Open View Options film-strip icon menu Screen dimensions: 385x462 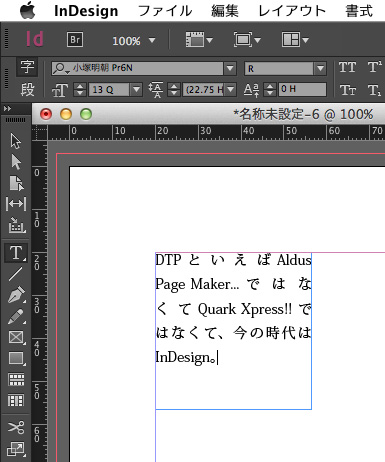[x=199, y=40]
